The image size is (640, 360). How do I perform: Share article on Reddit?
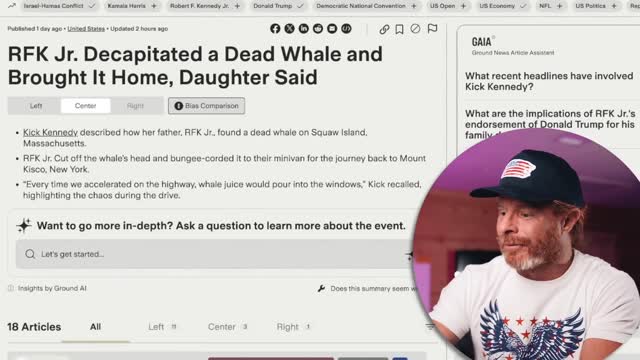[x=318, y=29]
